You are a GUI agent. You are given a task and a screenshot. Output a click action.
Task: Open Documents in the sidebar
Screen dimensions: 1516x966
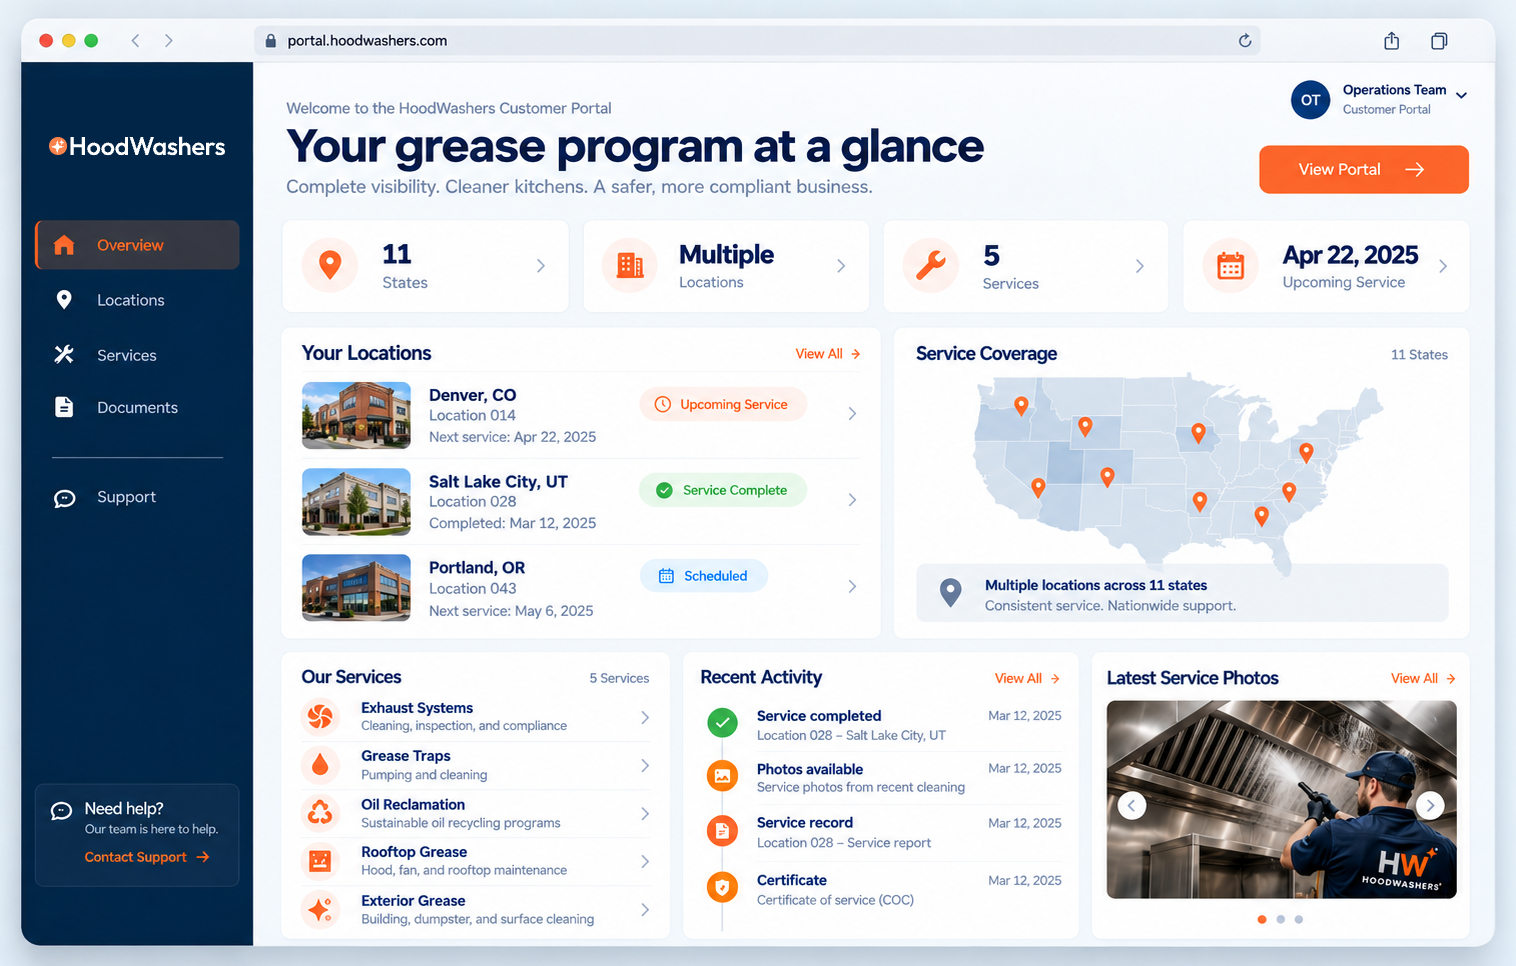point(137,407)
